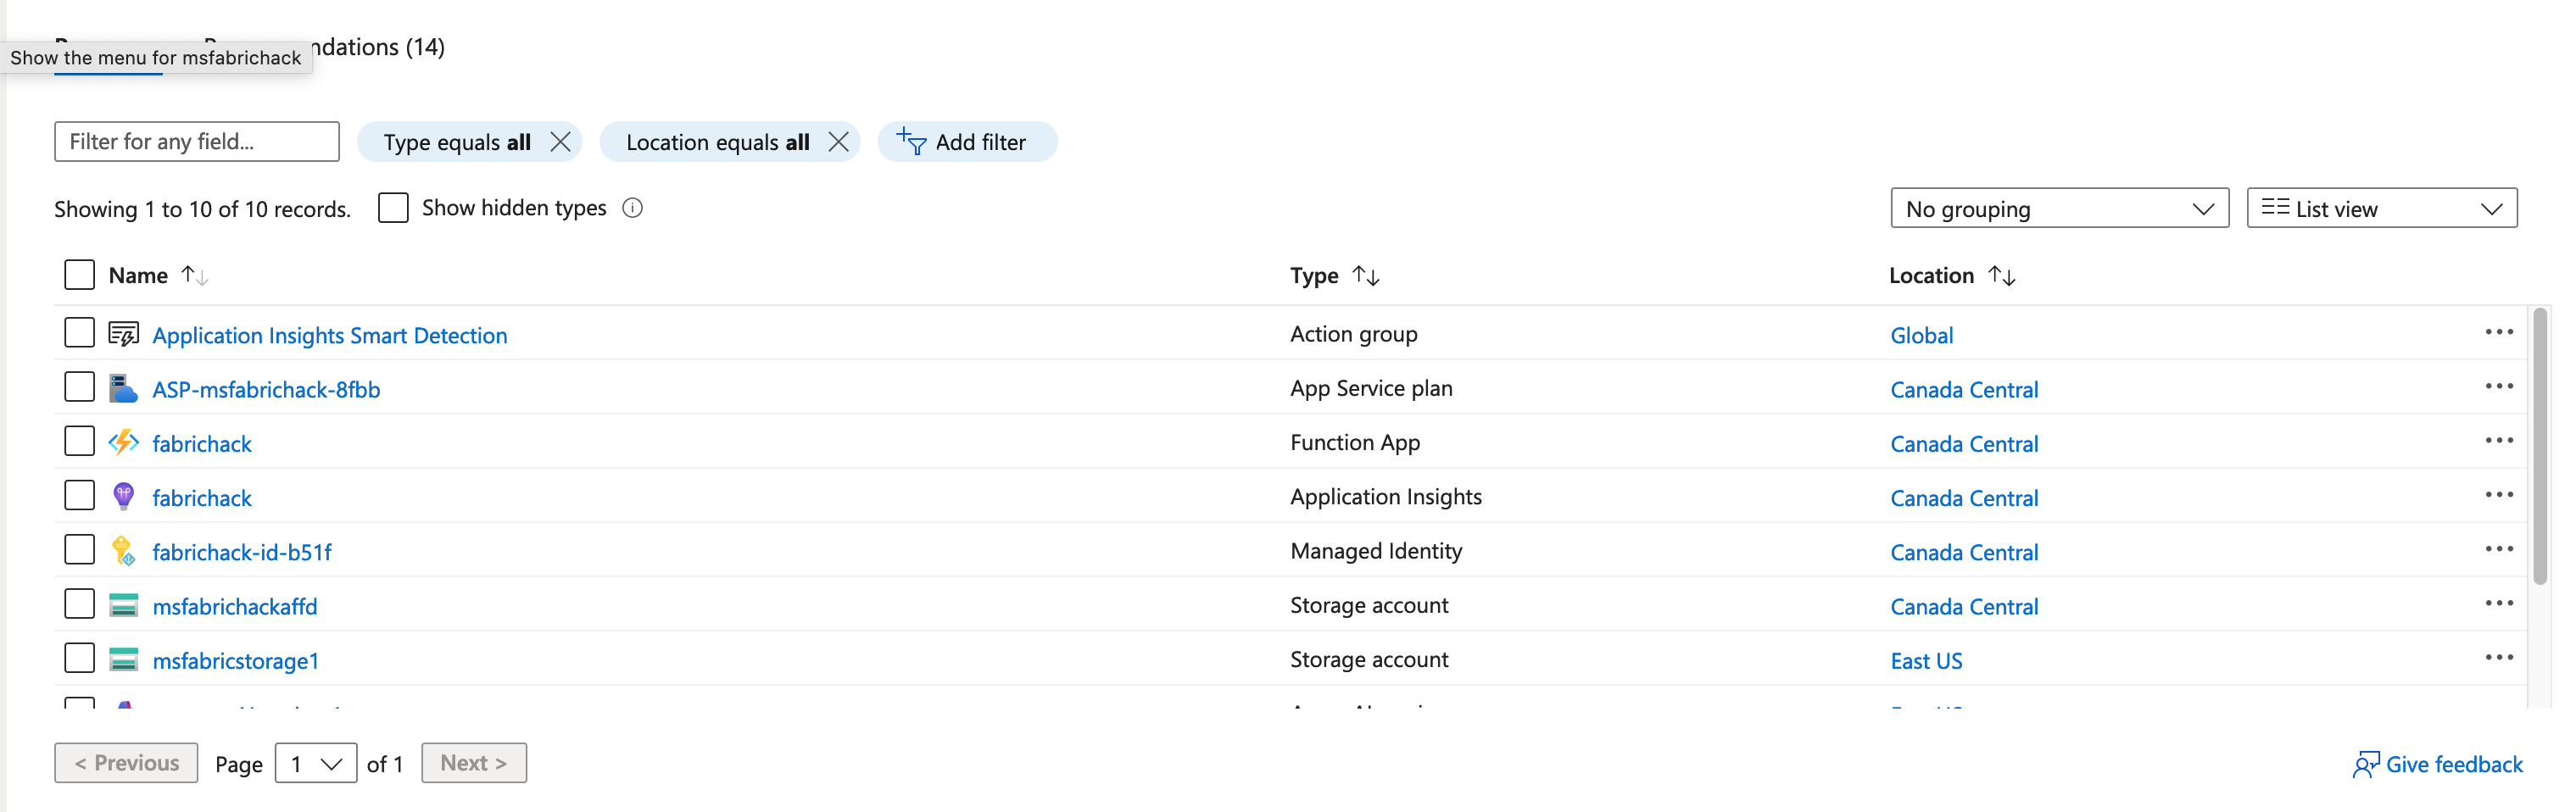Open the Application Insights Smart Detection link
The width and height of the screenshot is (2576, 812).
point(329,335)
